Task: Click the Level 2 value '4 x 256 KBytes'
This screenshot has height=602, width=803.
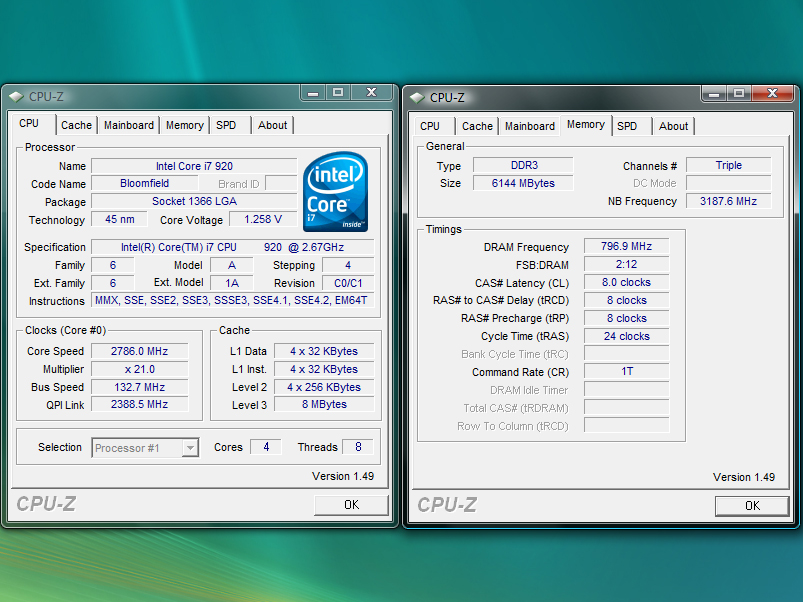Action: tap(324, 387)
